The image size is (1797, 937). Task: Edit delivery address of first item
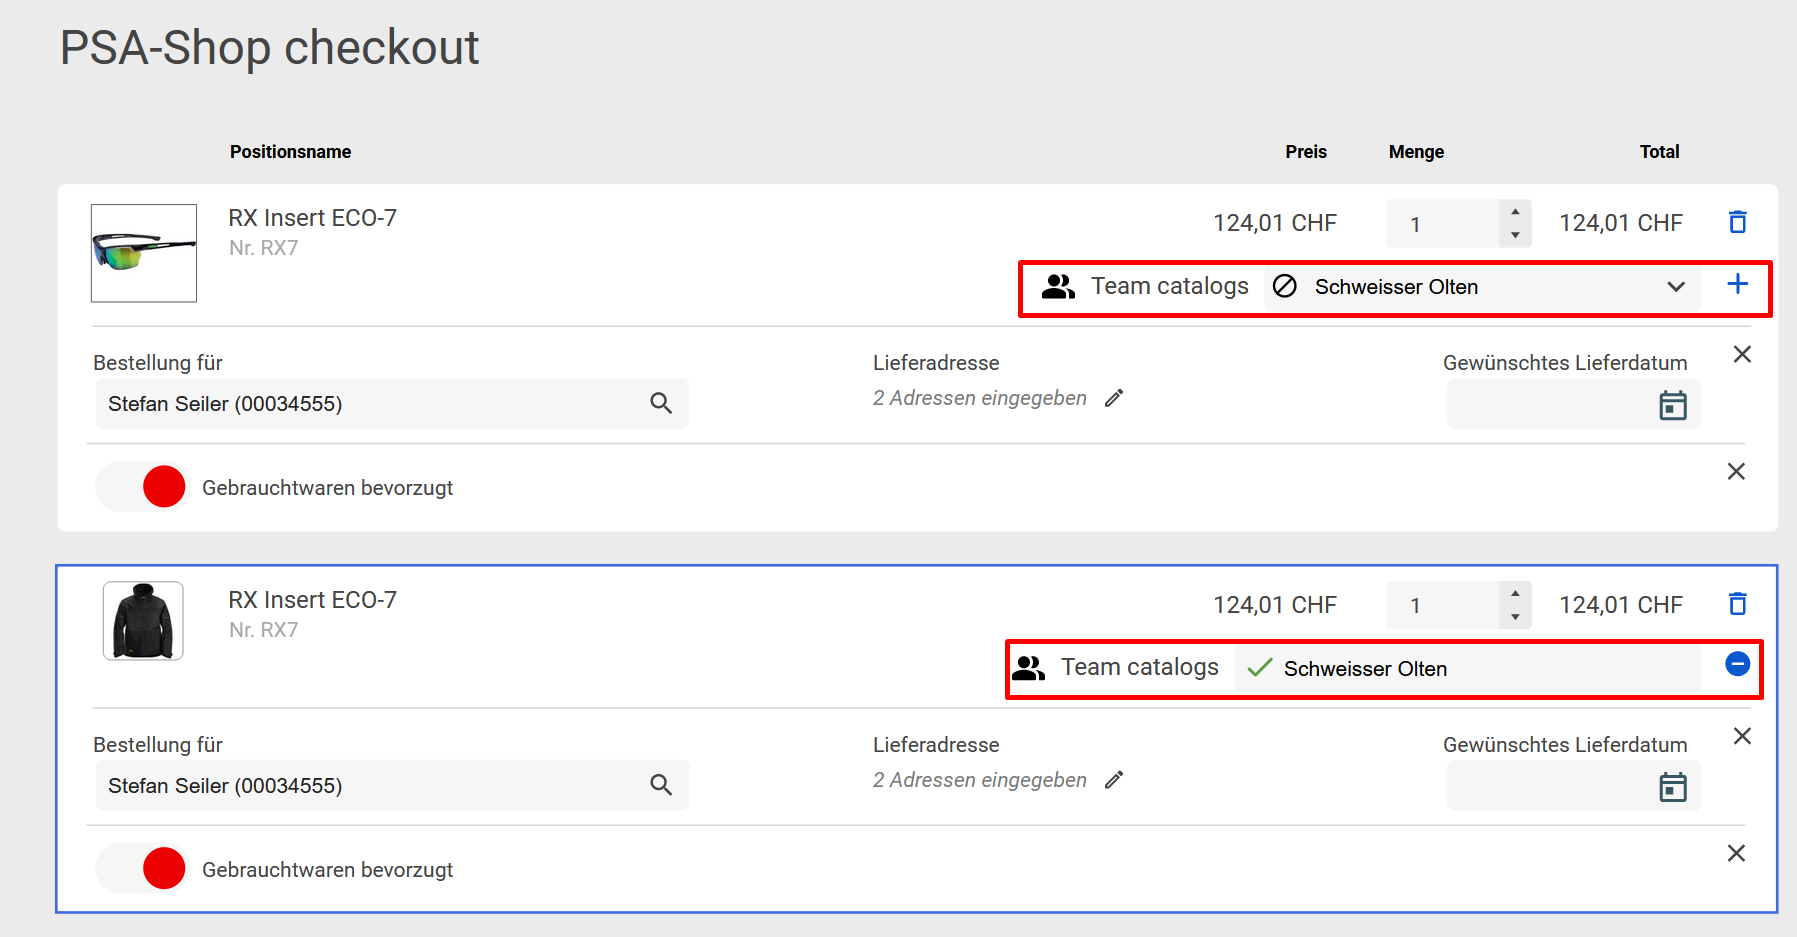point(1114,398)
